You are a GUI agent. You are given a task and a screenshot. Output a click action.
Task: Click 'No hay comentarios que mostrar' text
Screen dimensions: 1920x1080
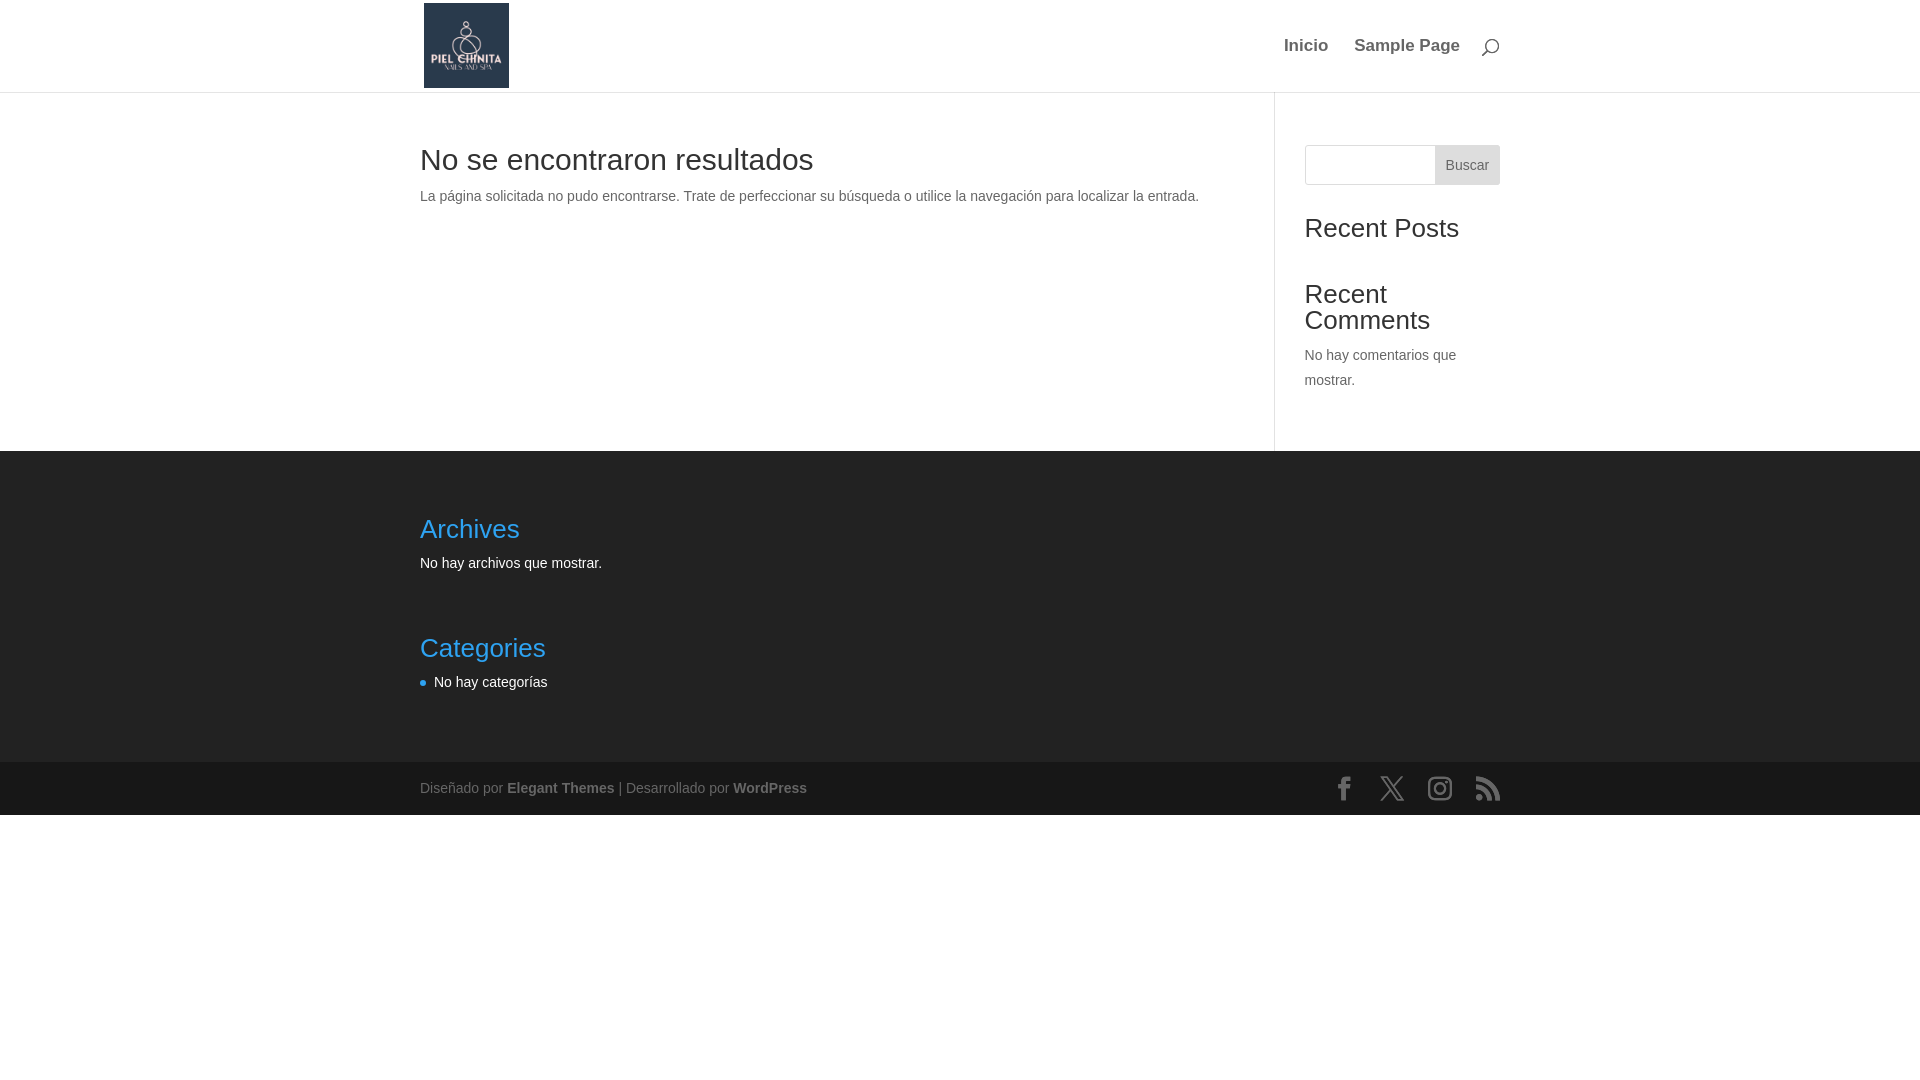1380,367
